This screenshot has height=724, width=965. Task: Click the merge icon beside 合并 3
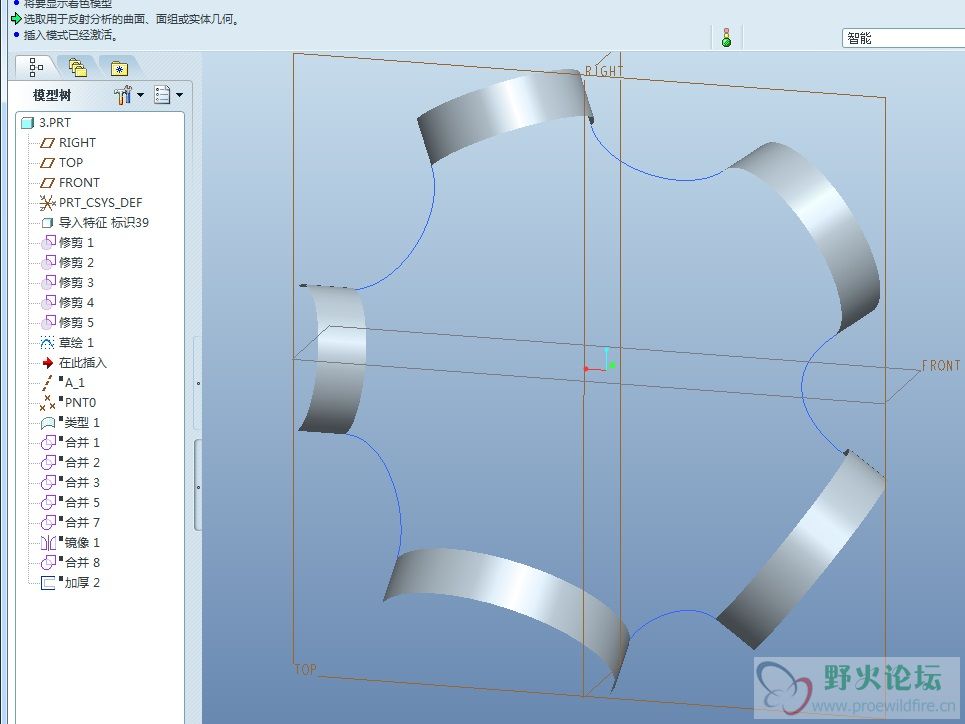[x=48, y=483]
